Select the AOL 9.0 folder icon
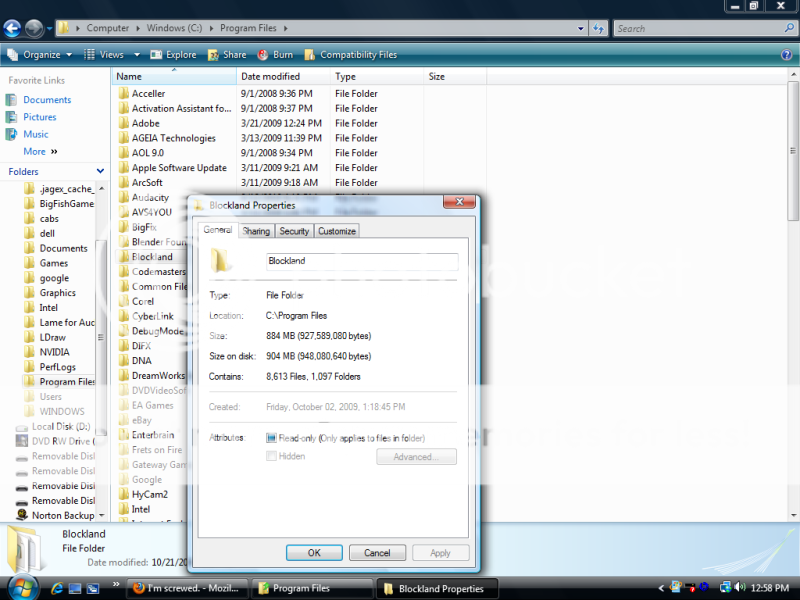The image size is (800, 600). (123, 153)
